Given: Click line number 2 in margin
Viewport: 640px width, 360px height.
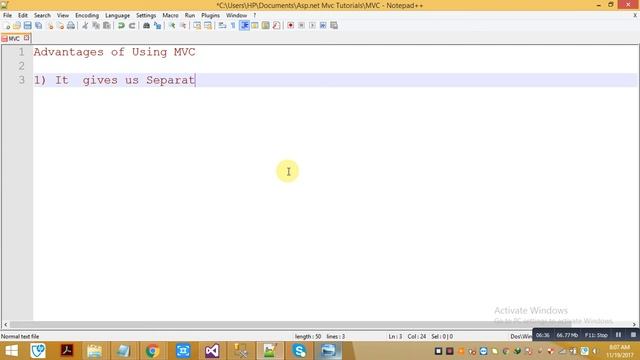Looking at the screenshot, I should pos(21,66).
